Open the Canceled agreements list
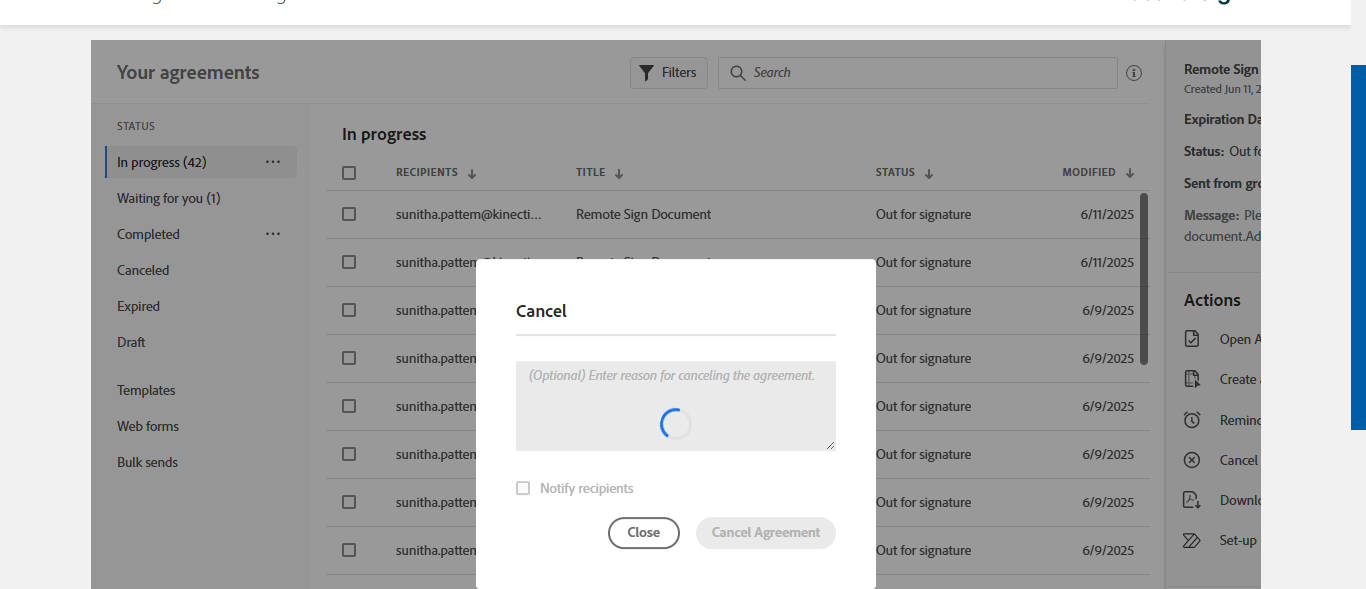 [x=143, y=270]
